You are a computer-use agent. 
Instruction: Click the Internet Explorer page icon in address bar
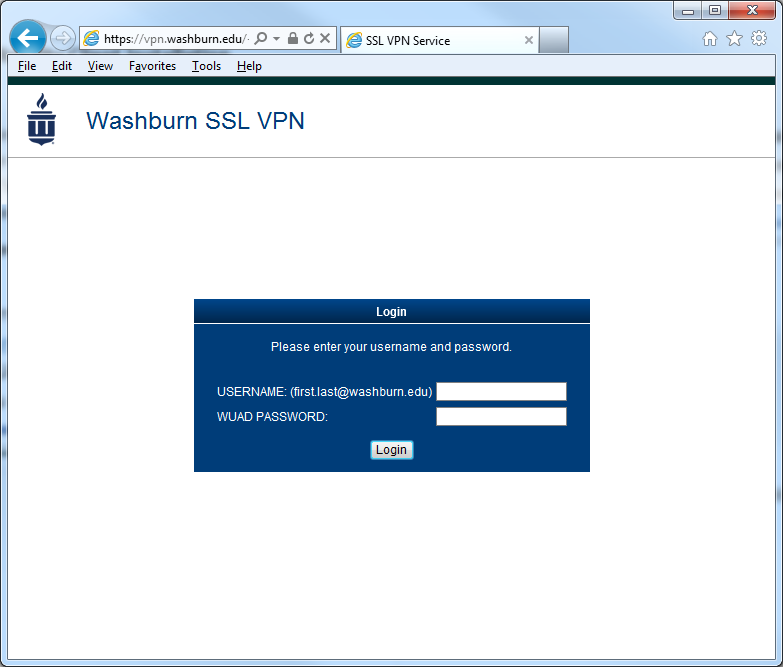(x=91, y=38)
